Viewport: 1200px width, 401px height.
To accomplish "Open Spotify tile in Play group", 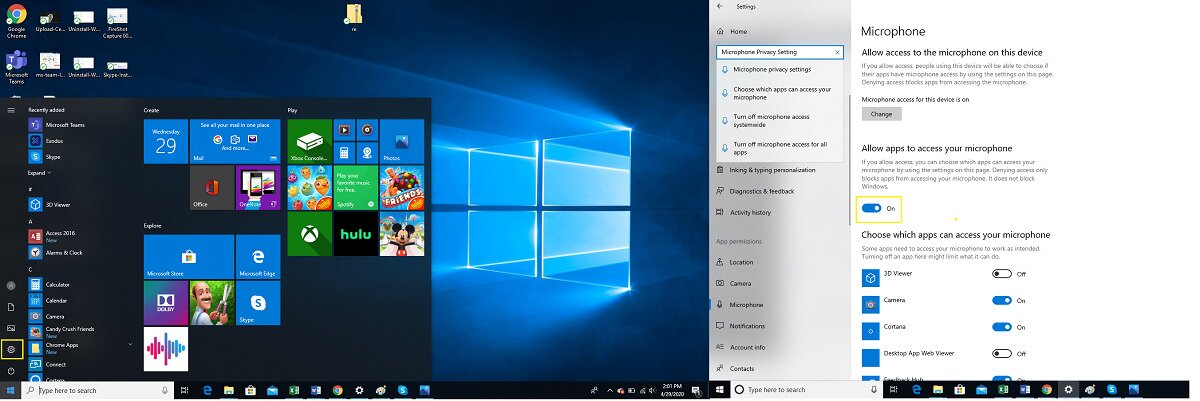I will pyautogui.click(x=355, y=187).
